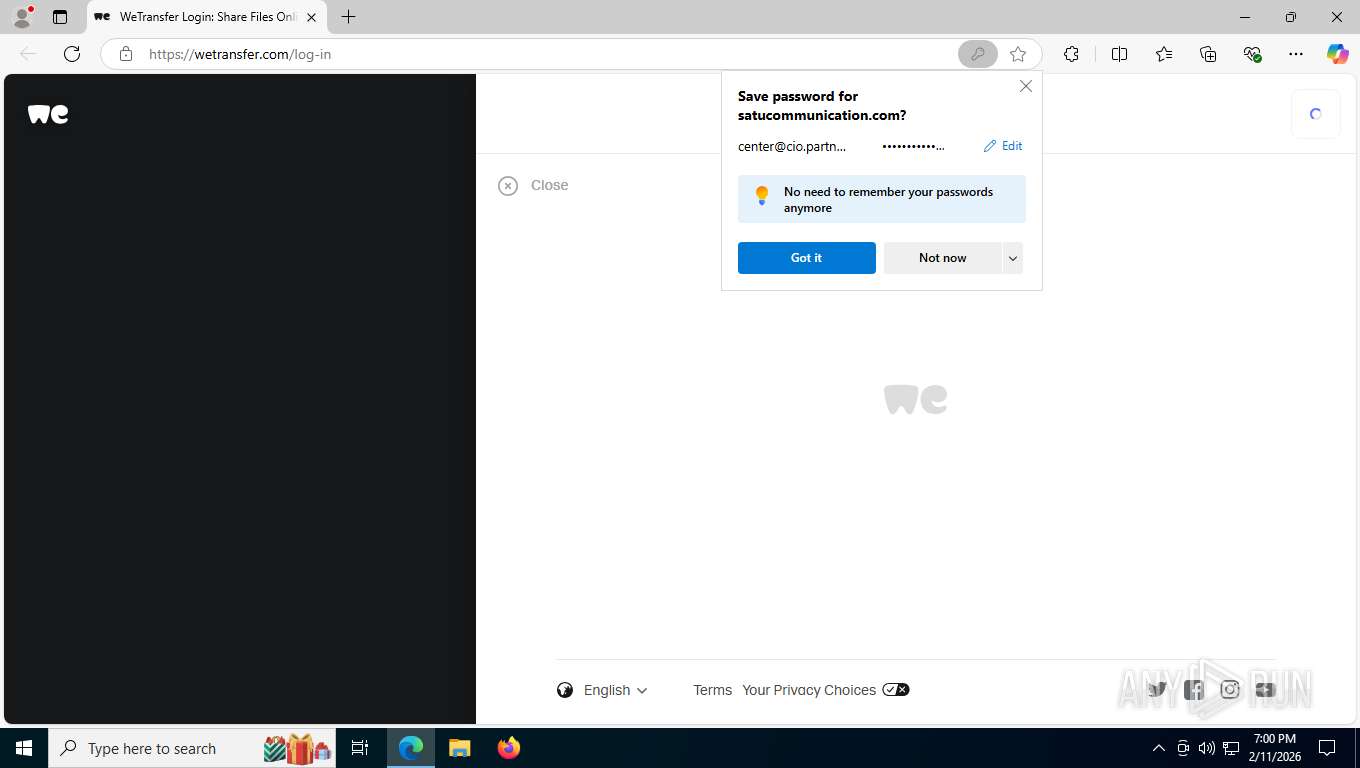The height and width of the screenshot is (768, 1360).
Task: Open the Favorites list
Action: (x=1164, y=54)
